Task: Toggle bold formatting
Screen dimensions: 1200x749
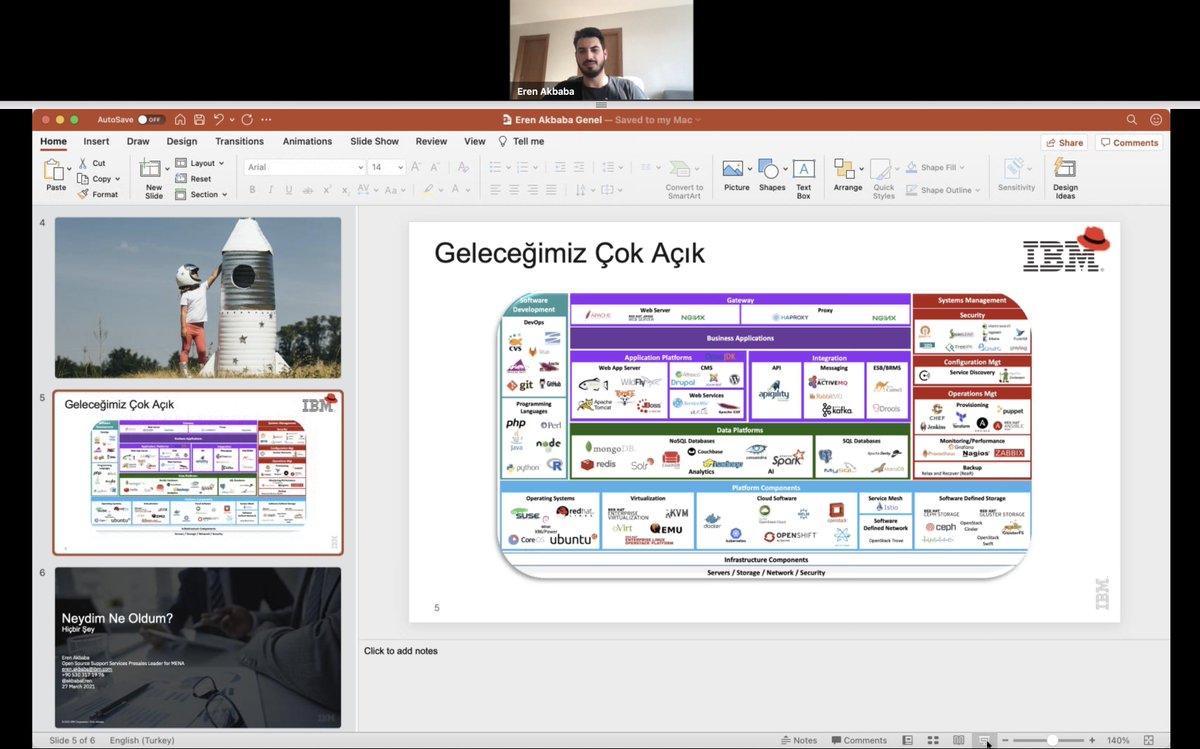Action: tap(252, 190)
